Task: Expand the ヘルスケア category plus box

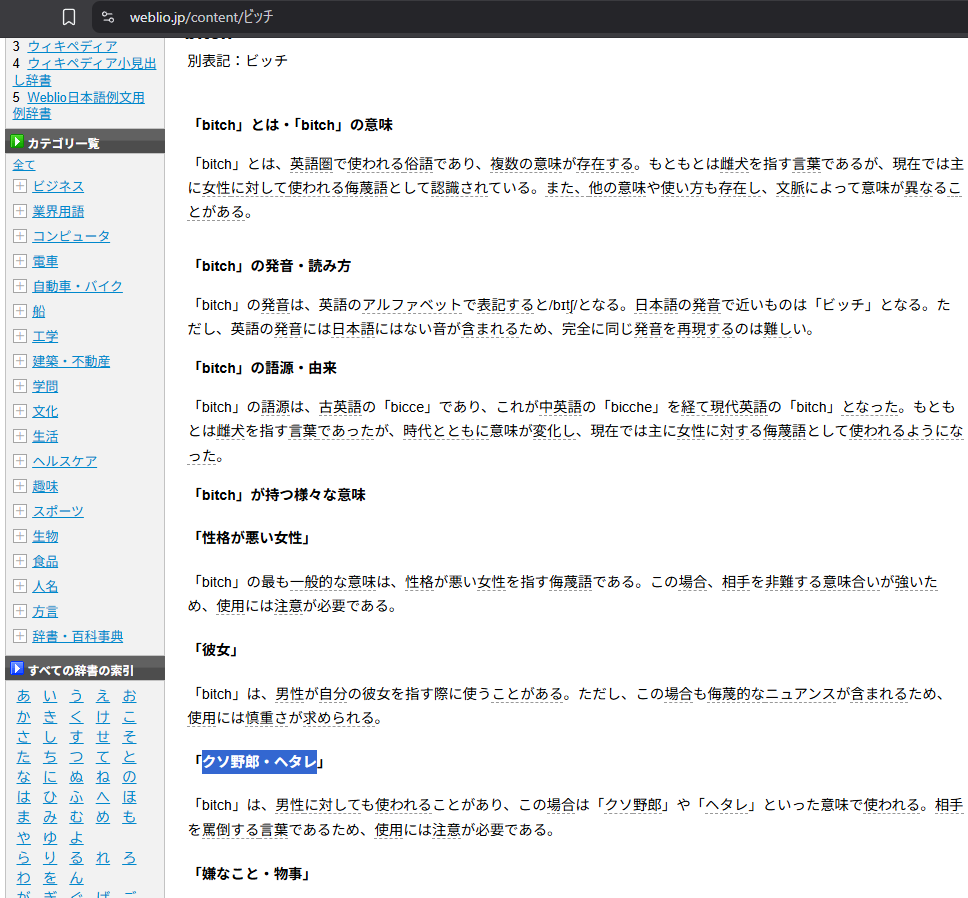Action: coord(20,461)
